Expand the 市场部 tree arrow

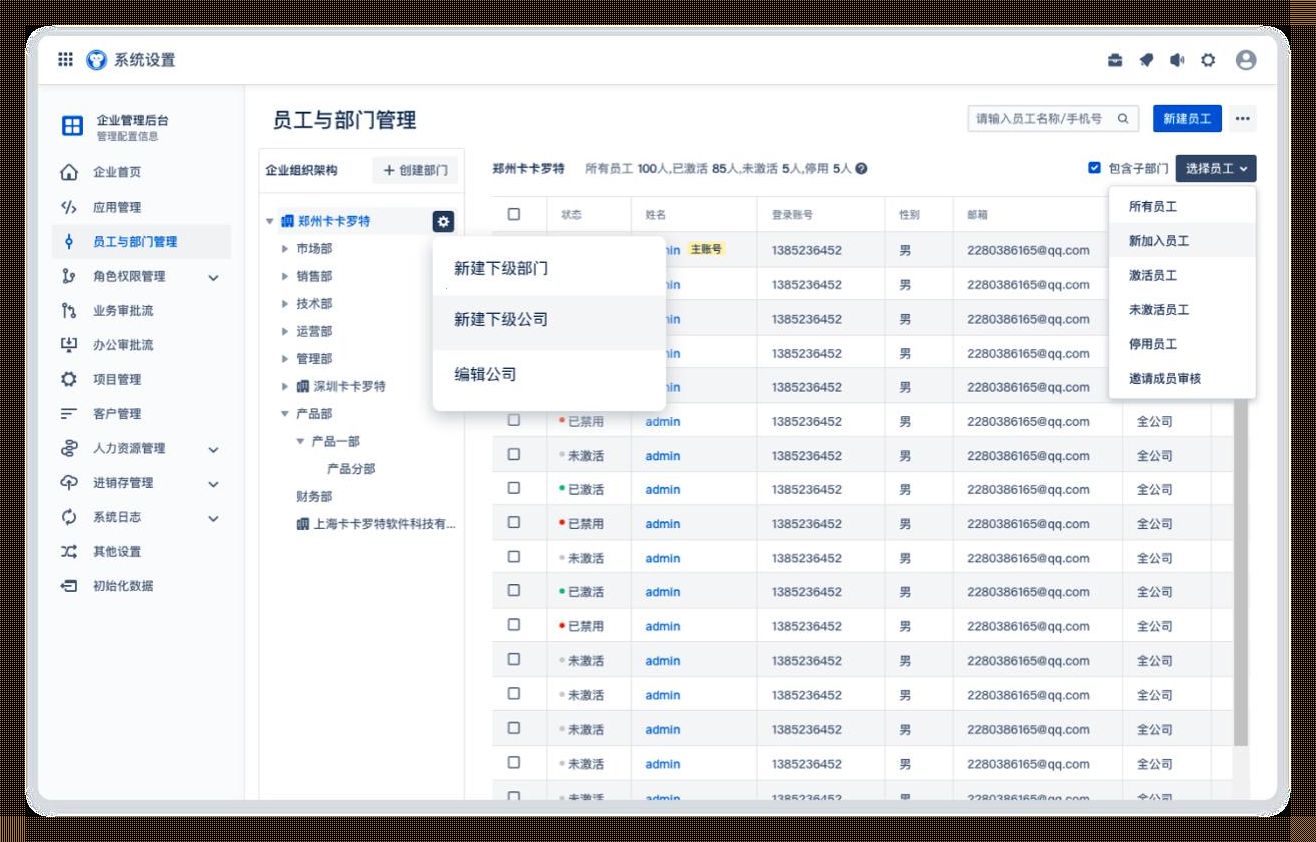(285, 249)
